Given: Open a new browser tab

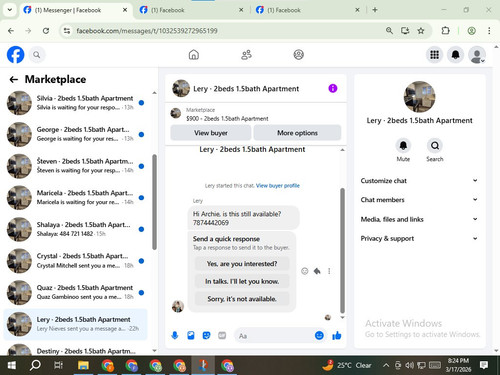Looking at the screenshot, I should (375, 10).
